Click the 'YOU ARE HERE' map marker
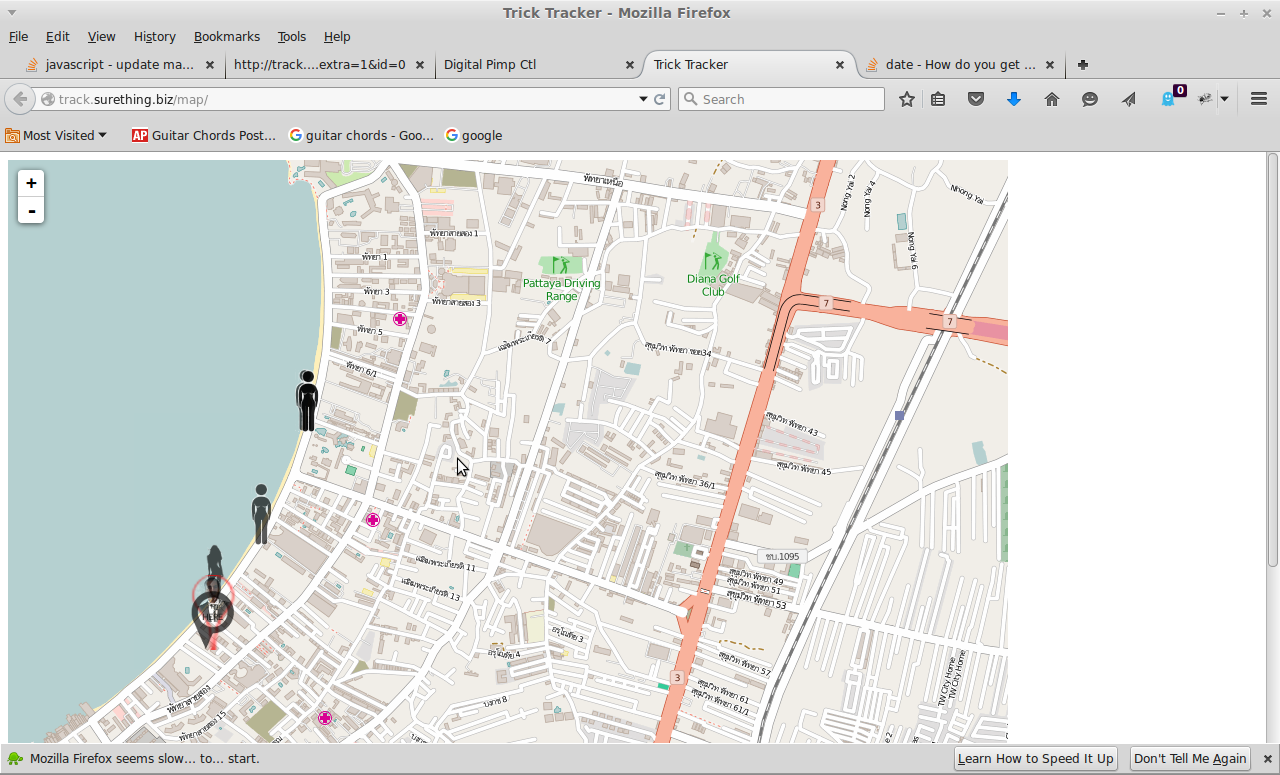The image size is (1280, 775). 212,613
